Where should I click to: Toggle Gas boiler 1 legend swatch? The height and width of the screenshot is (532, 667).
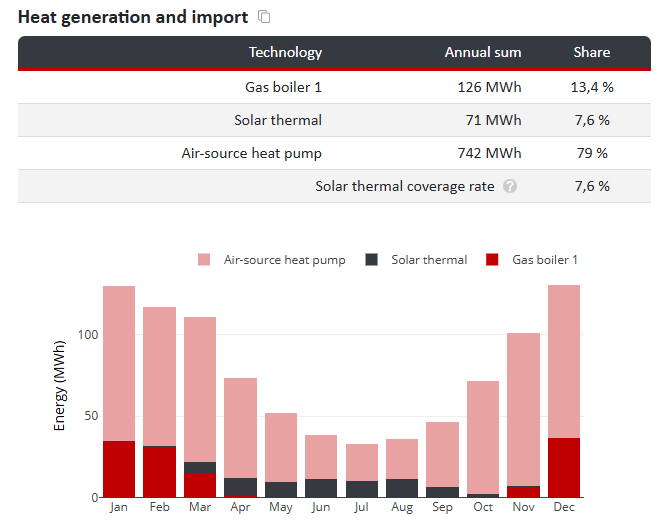click(492, 259)
